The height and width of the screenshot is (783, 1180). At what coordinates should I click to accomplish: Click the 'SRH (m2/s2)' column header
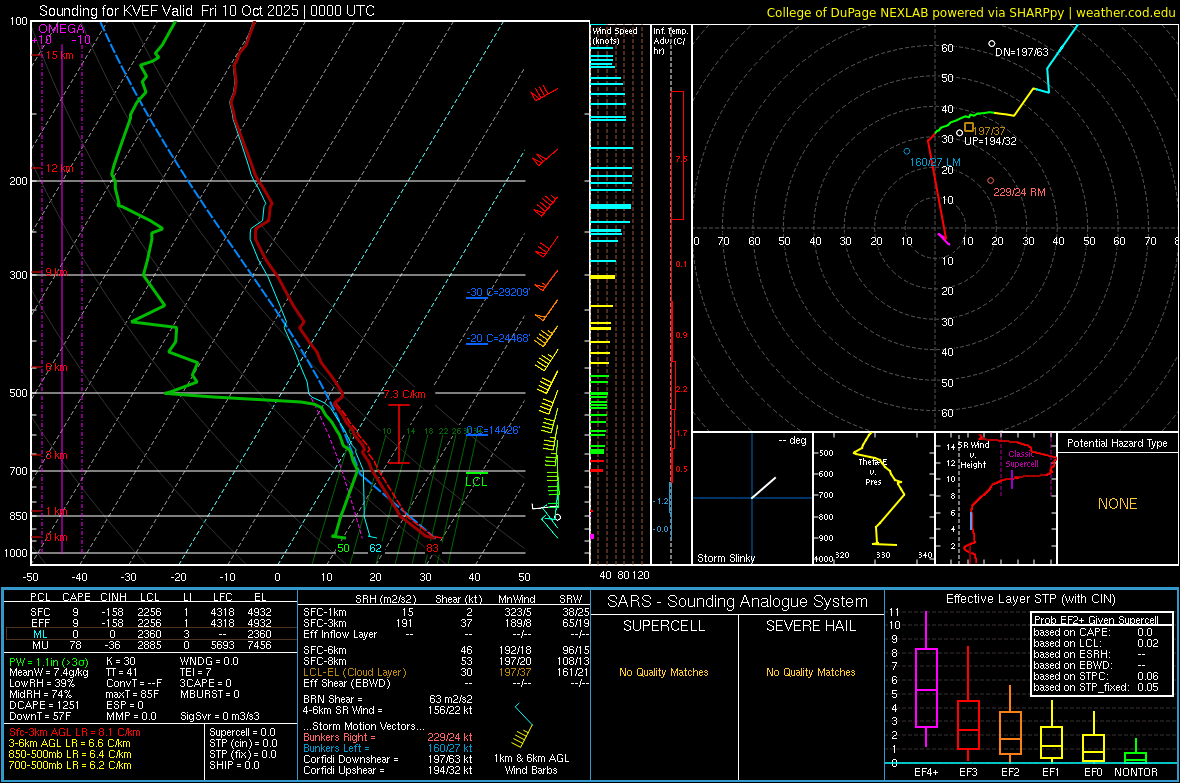click(385, 599)
